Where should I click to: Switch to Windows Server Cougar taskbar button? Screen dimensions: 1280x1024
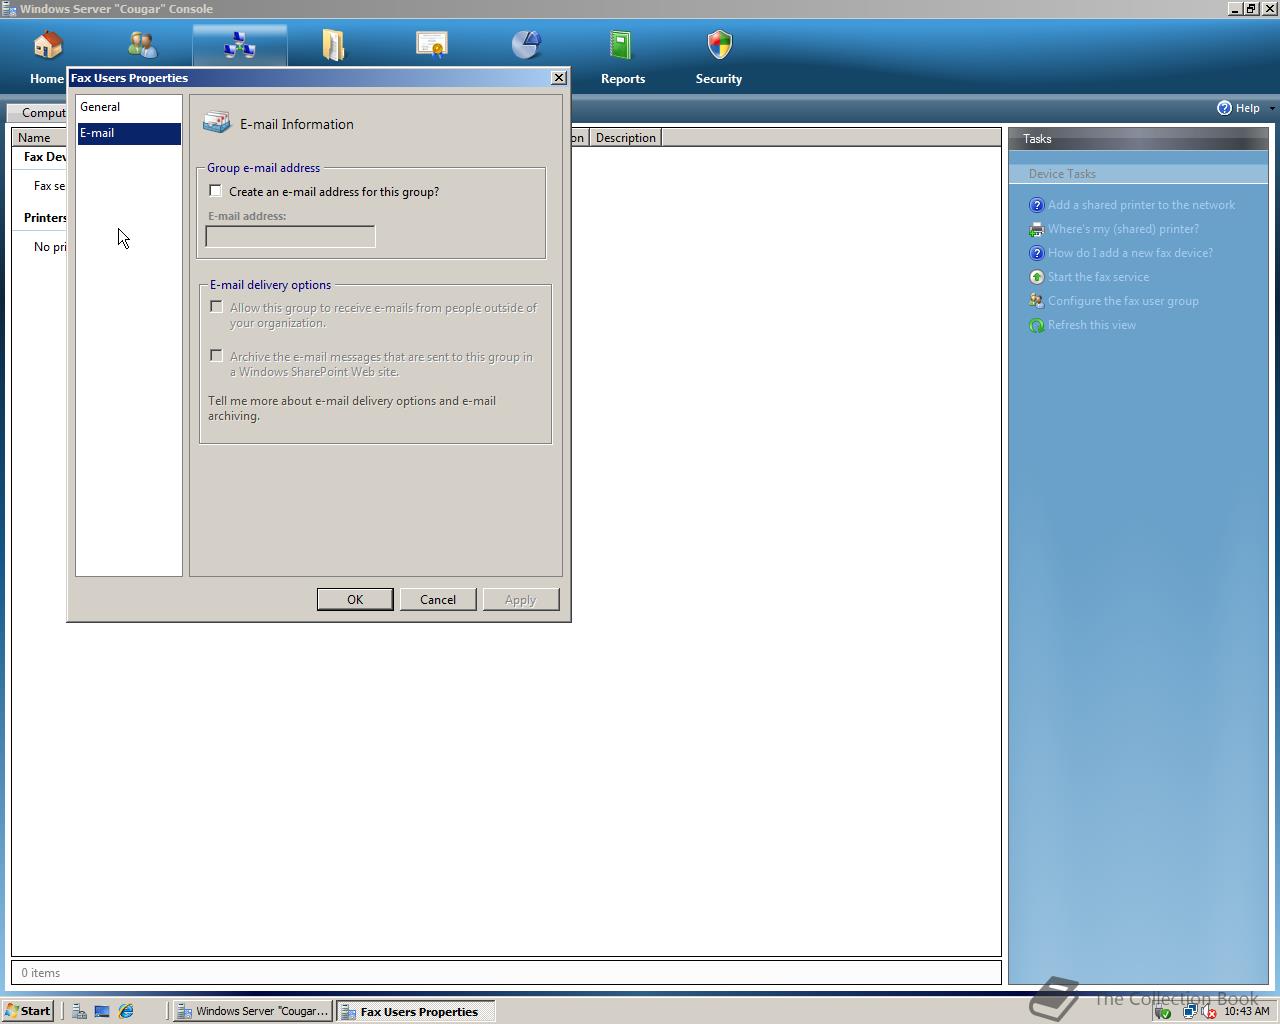pyautogui.click(x=252, y=1011)
